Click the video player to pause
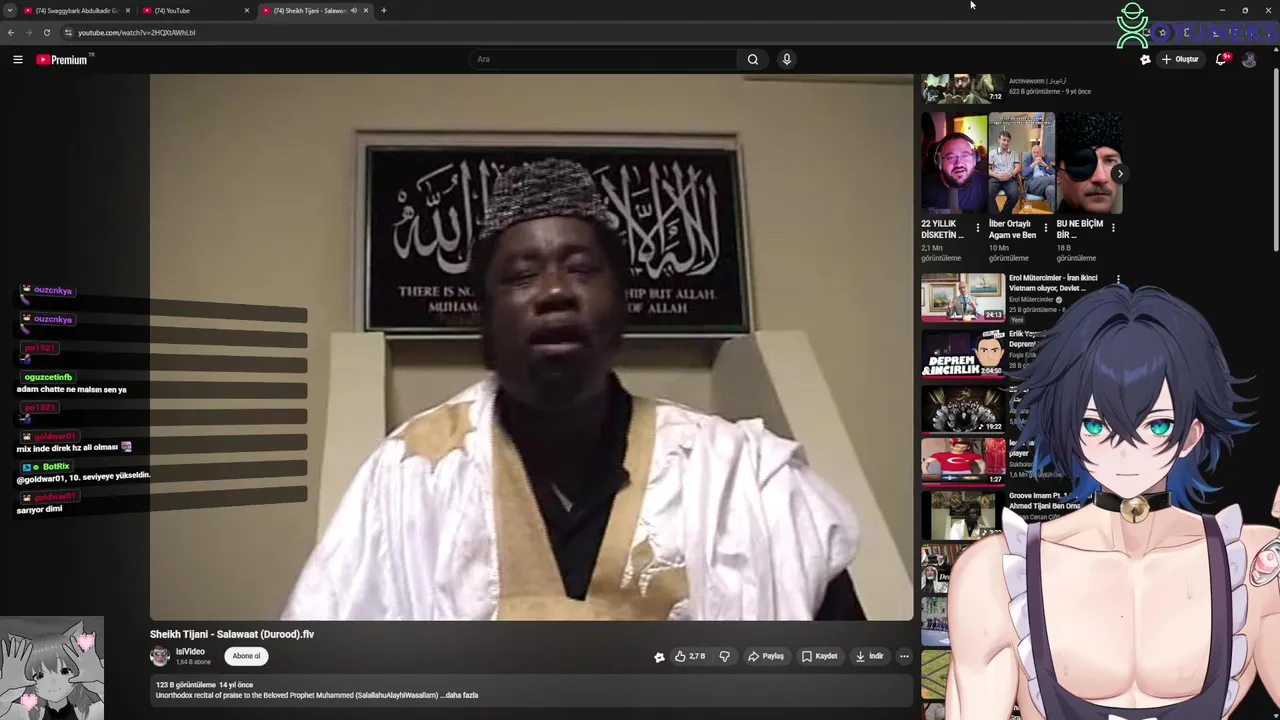1280x720 pixels. click(x=531, y=347)
